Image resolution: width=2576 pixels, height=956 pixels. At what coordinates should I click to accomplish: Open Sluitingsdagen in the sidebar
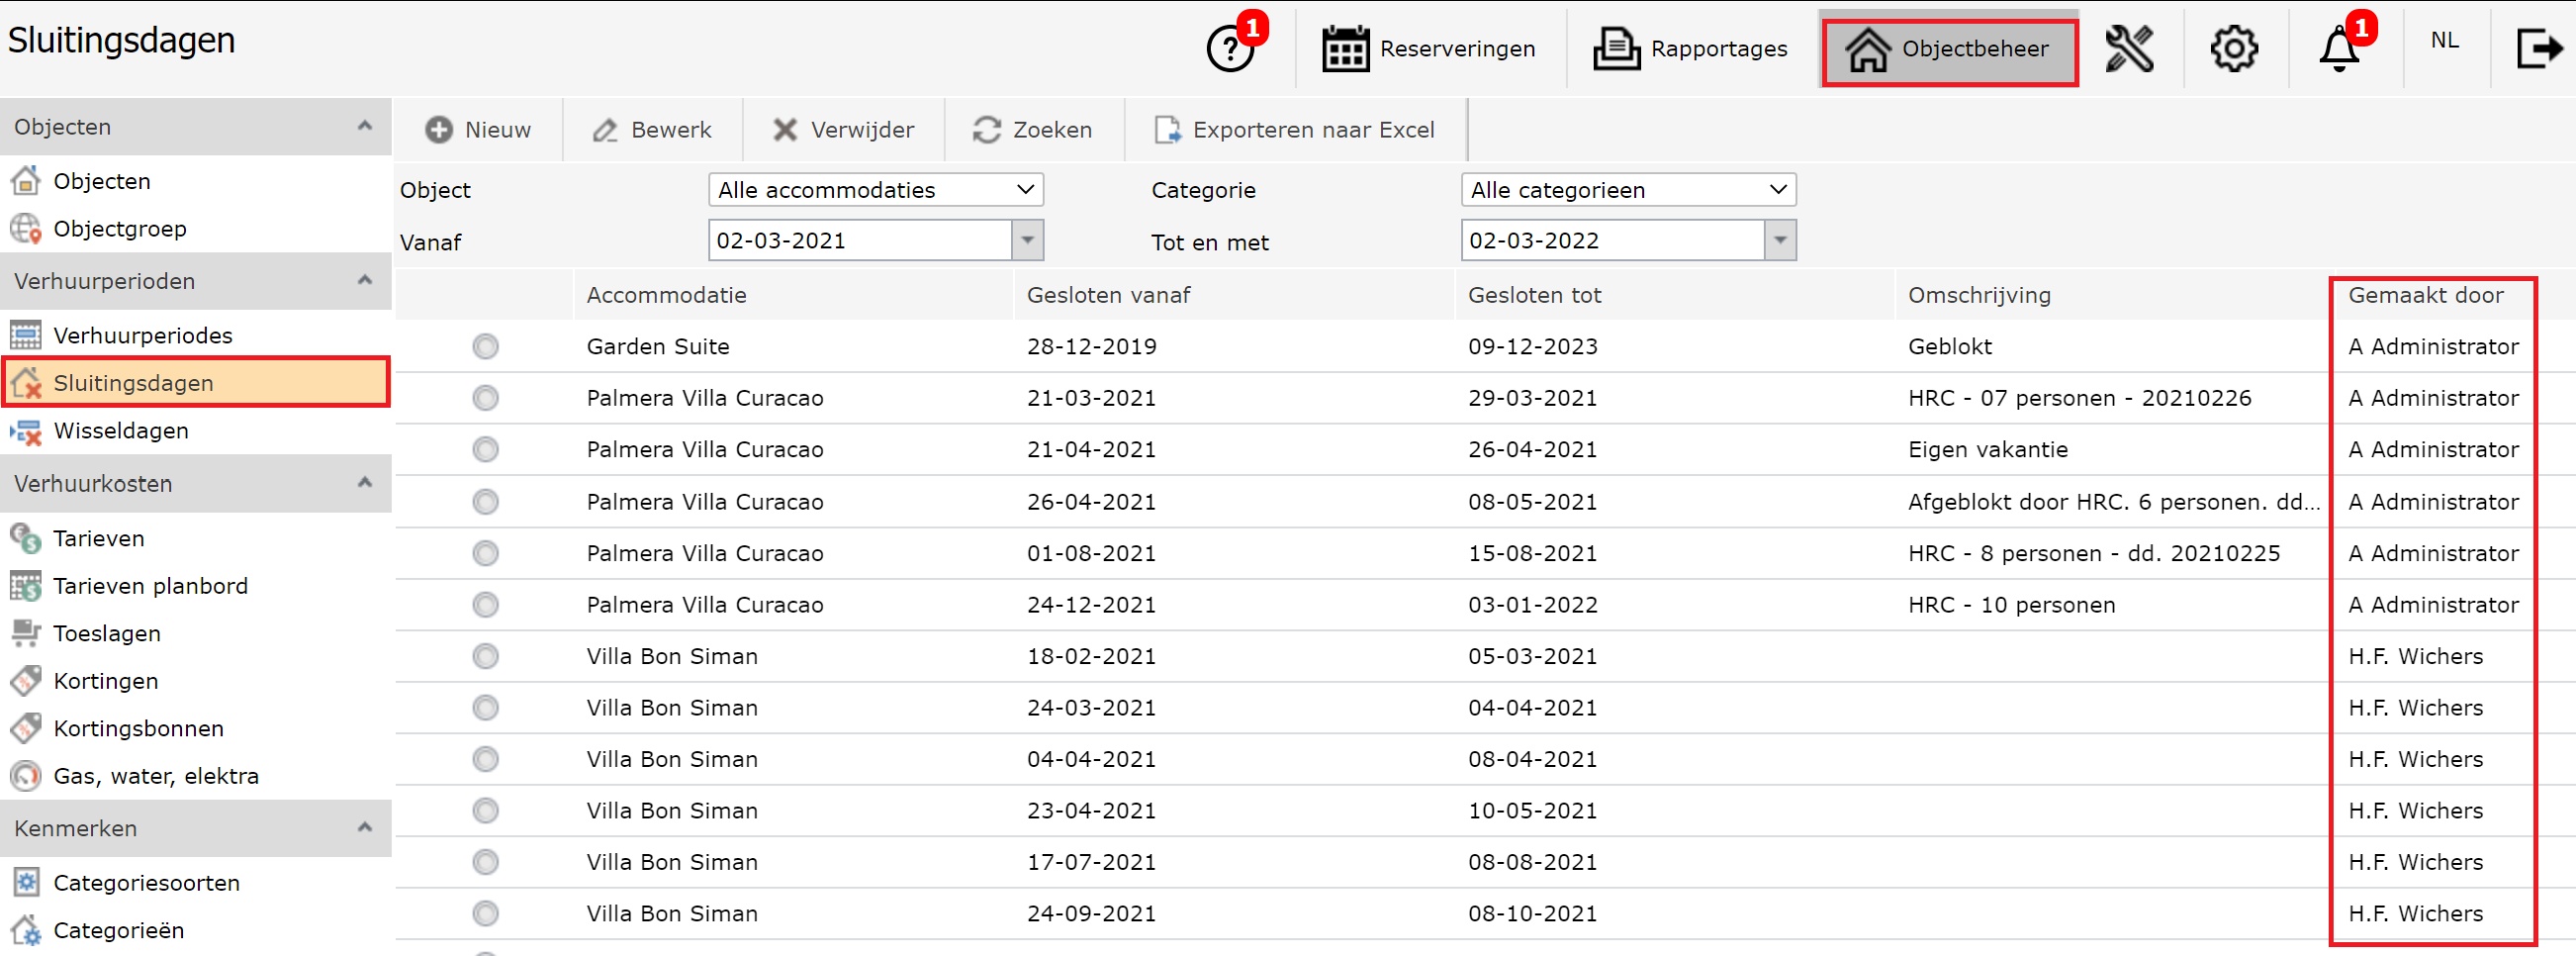click(x=196, y=383)
